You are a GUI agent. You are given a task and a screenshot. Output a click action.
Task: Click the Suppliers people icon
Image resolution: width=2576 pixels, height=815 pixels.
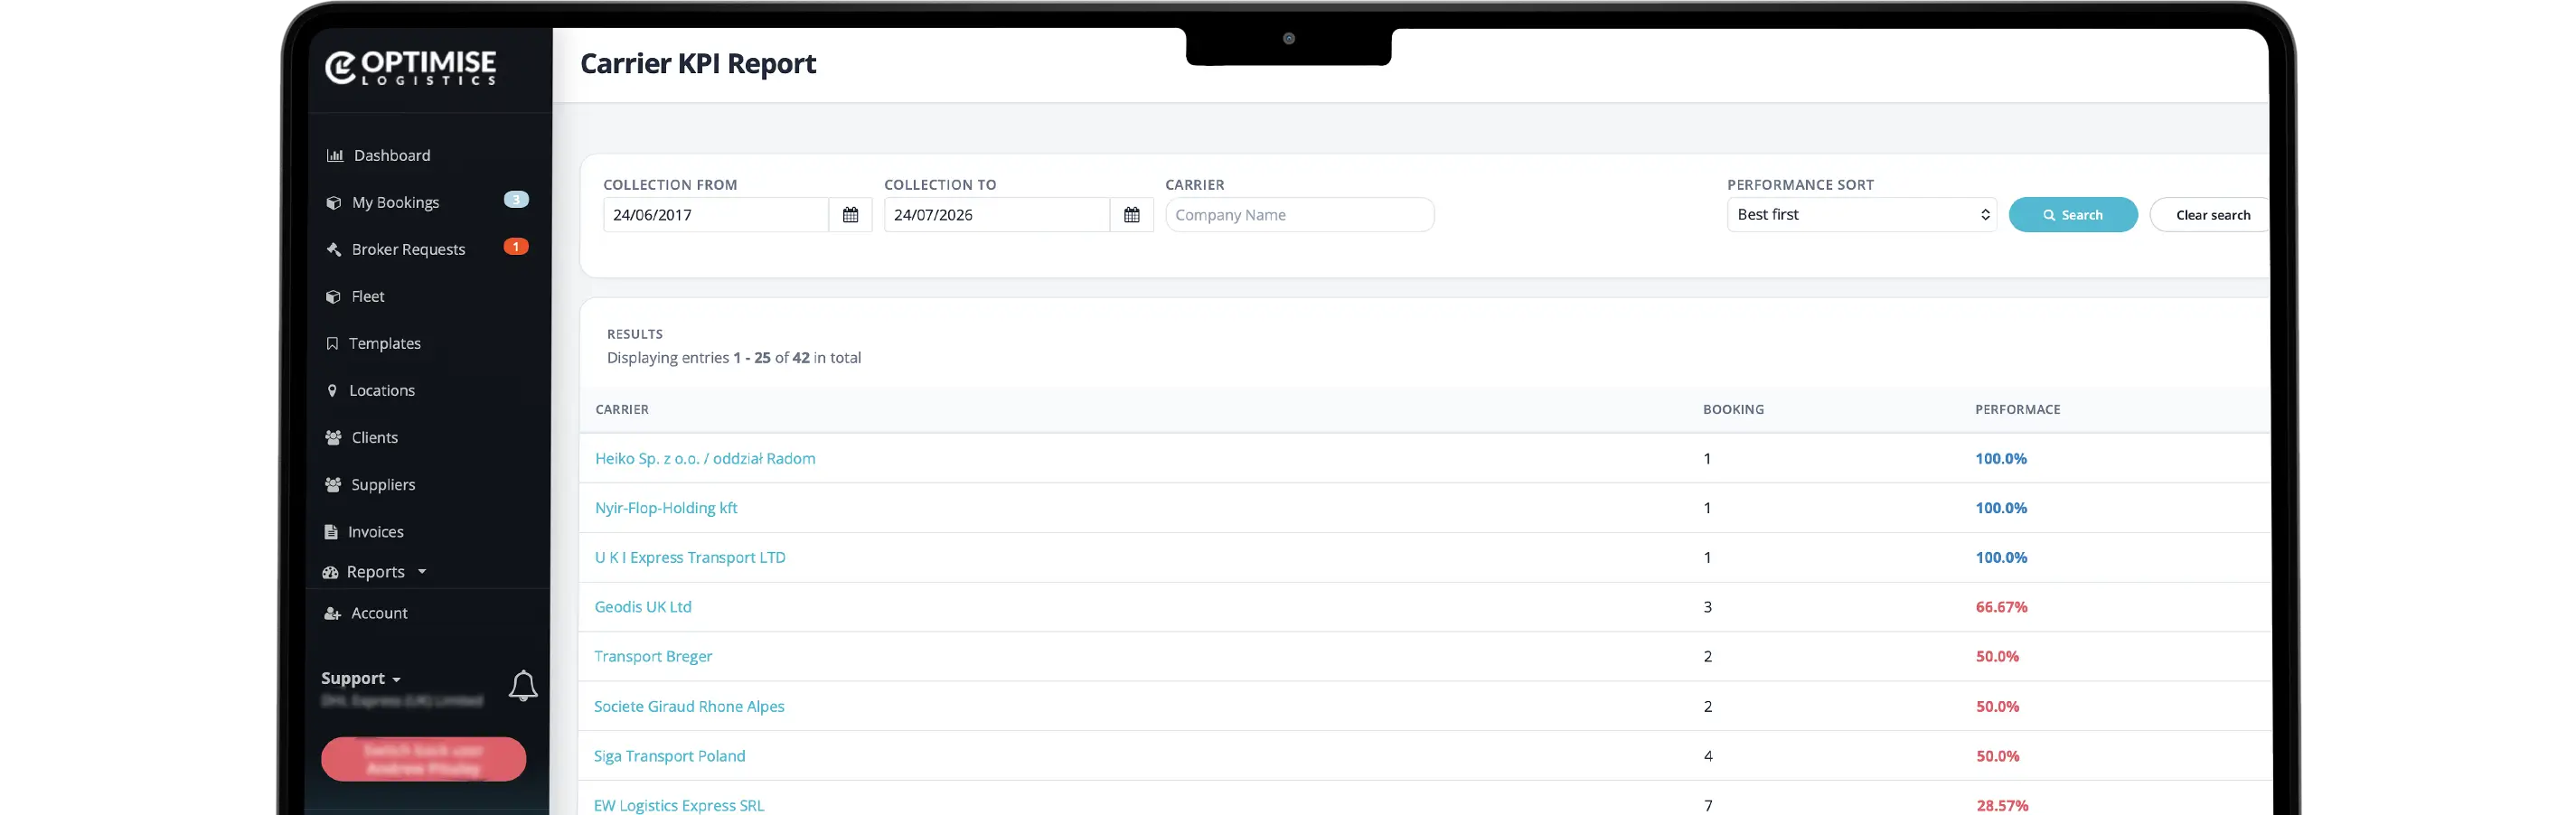[x=334, y=484]
